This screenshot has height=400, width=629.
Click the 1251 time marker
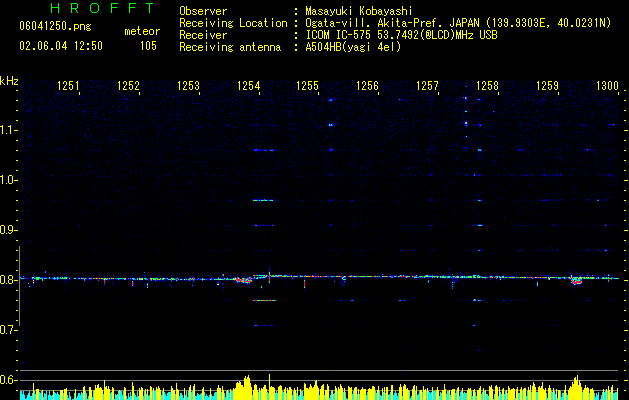(x=68, y=86)
